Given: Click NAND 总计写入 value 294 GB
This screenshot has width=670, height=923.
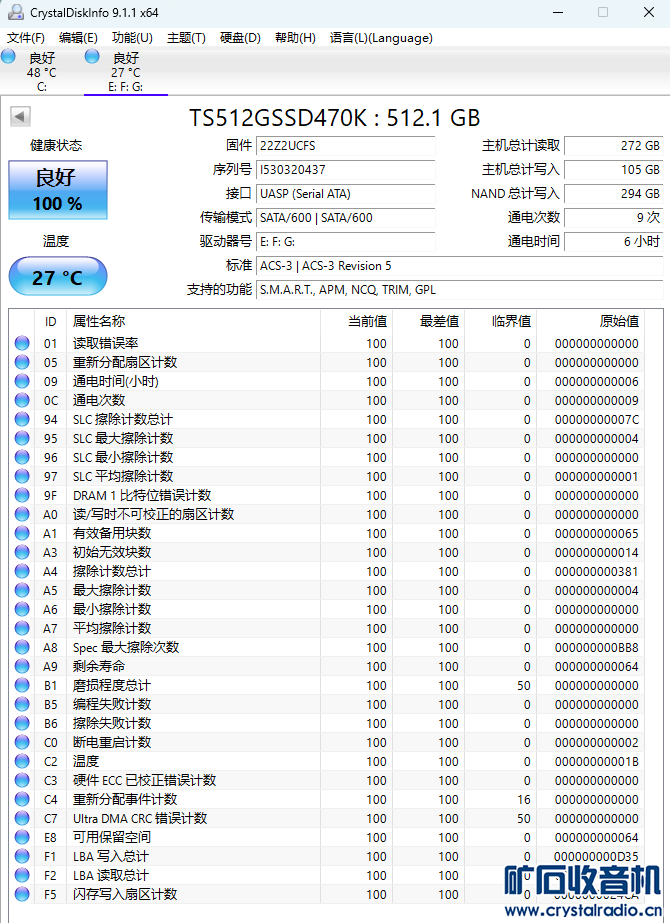Looking at the screenshot, I should coord(613,194).
